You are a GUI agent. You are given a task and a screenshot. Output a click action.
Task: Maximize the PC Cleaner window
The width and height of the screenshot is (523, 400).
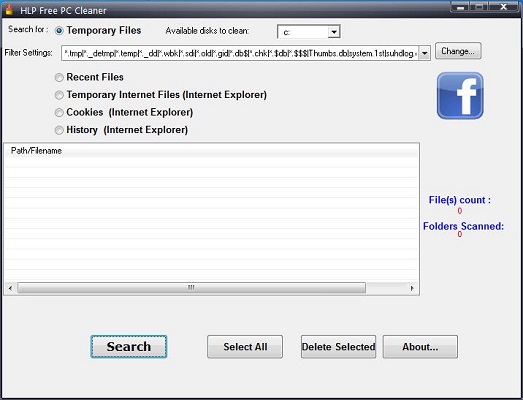pyautogui.click(x=479, y=6)
